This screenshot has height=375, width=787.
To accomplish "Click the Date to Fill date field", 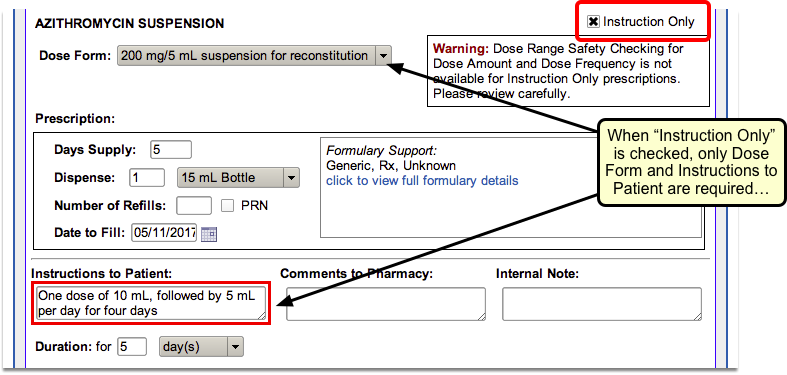I will [164, 233].
